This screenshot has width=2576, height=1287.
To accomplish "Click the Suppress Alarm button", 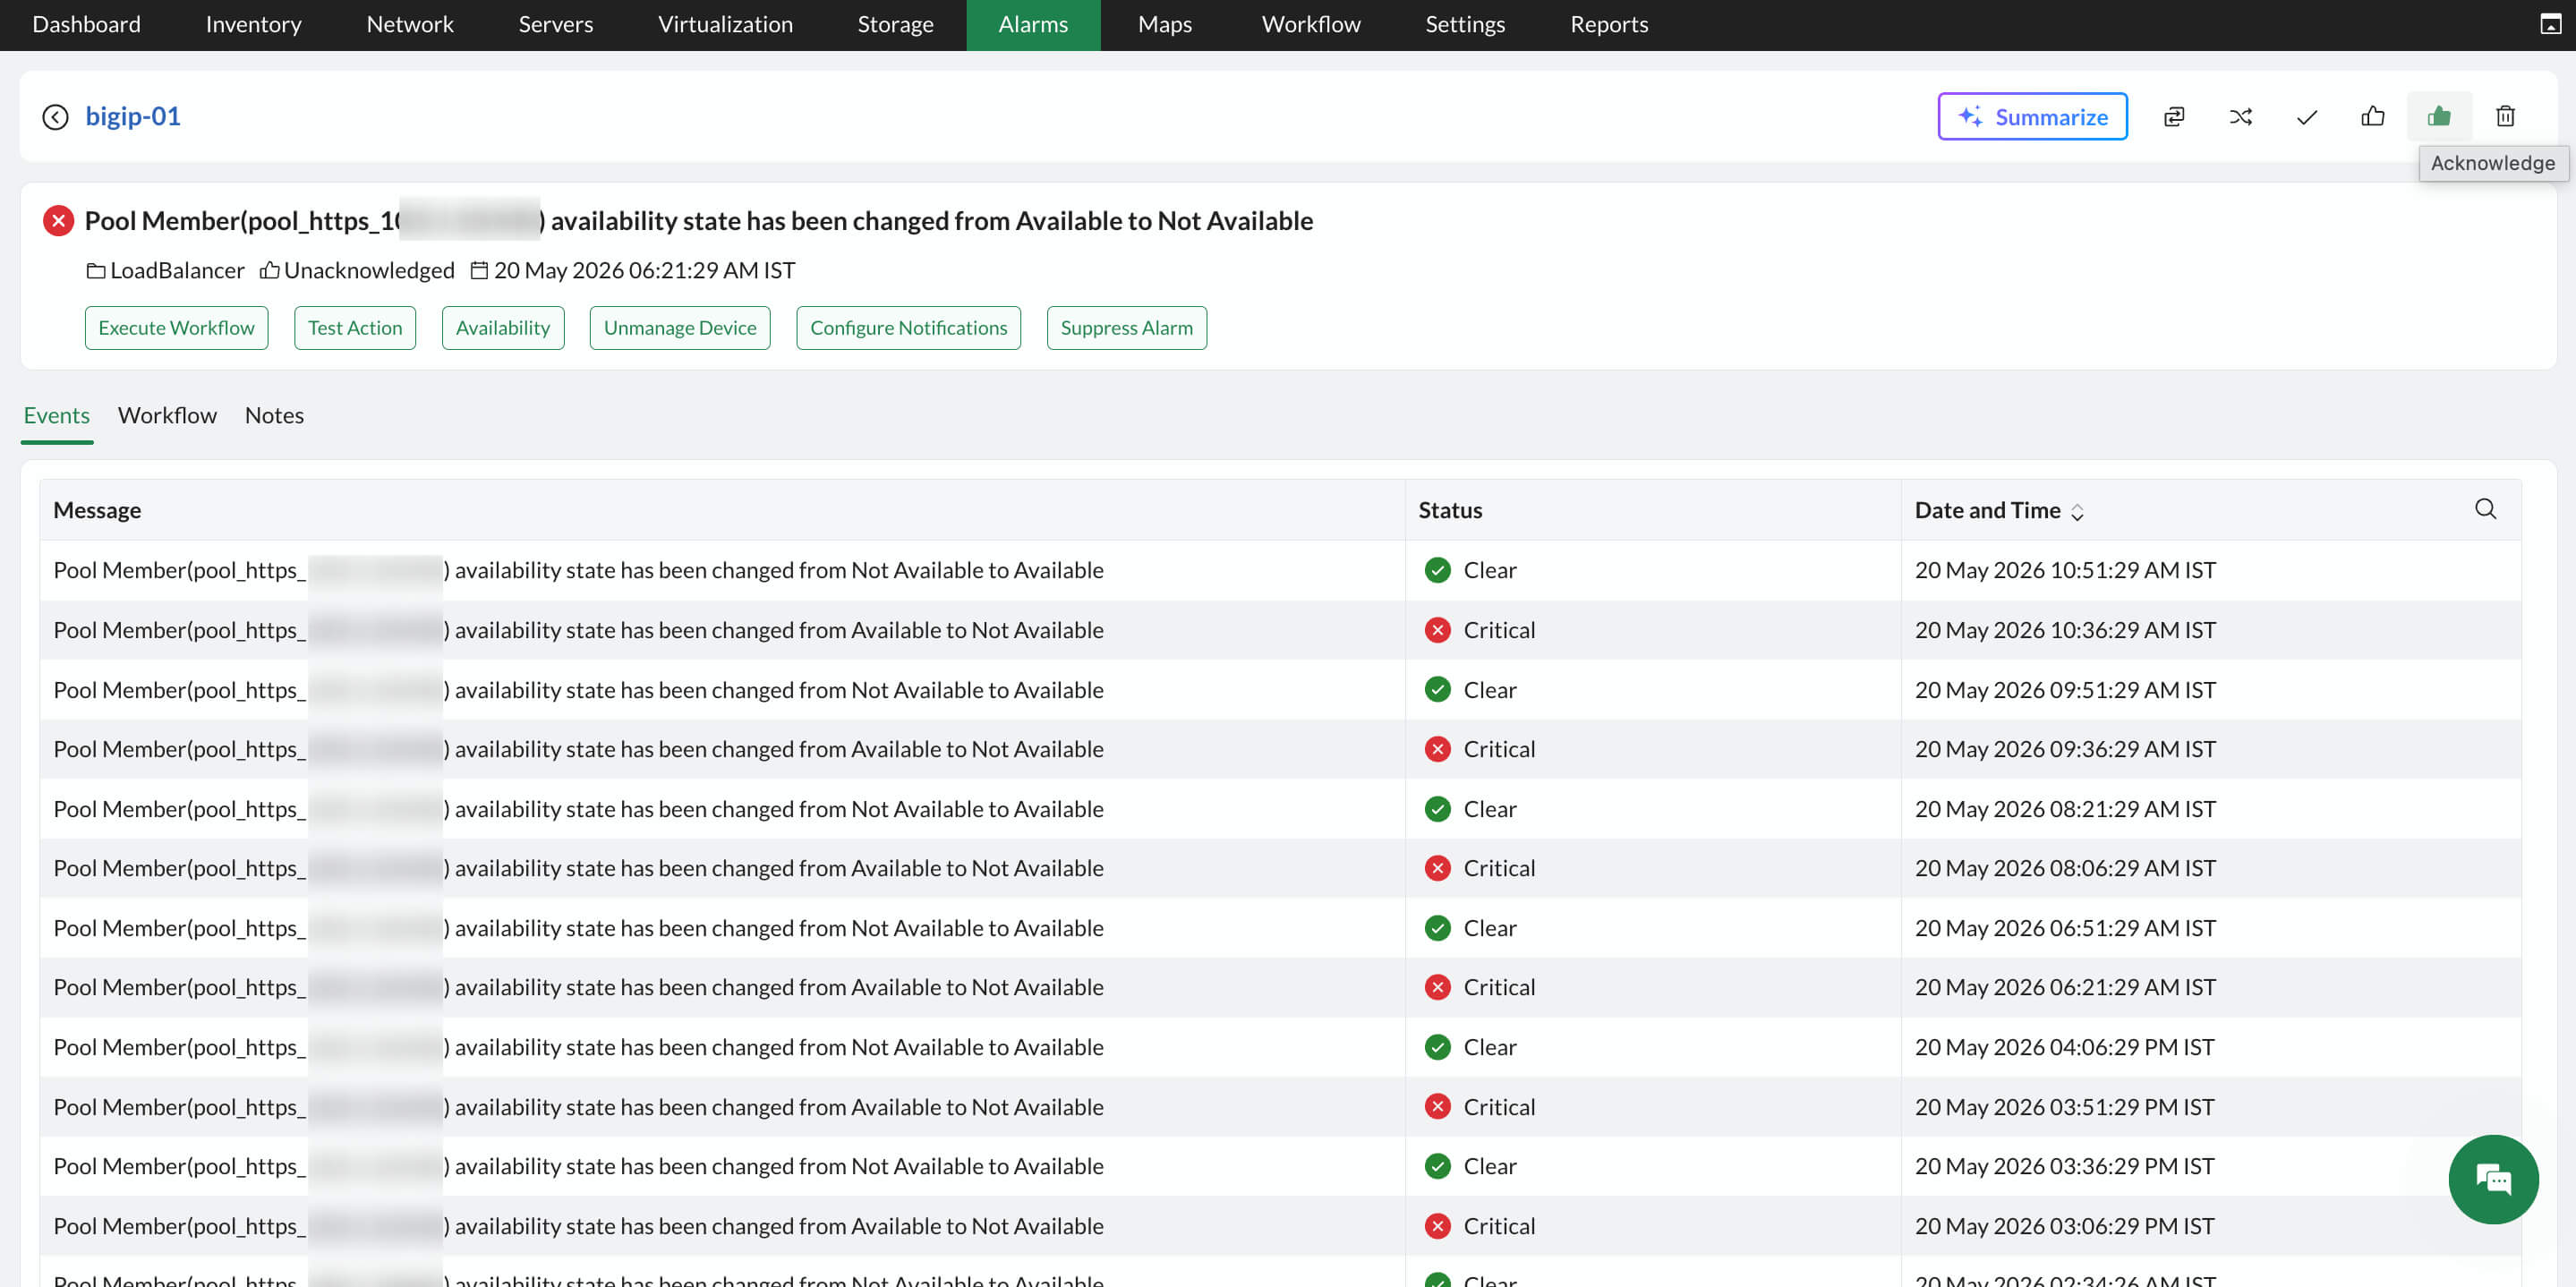I will click(x=1126, y=328).
